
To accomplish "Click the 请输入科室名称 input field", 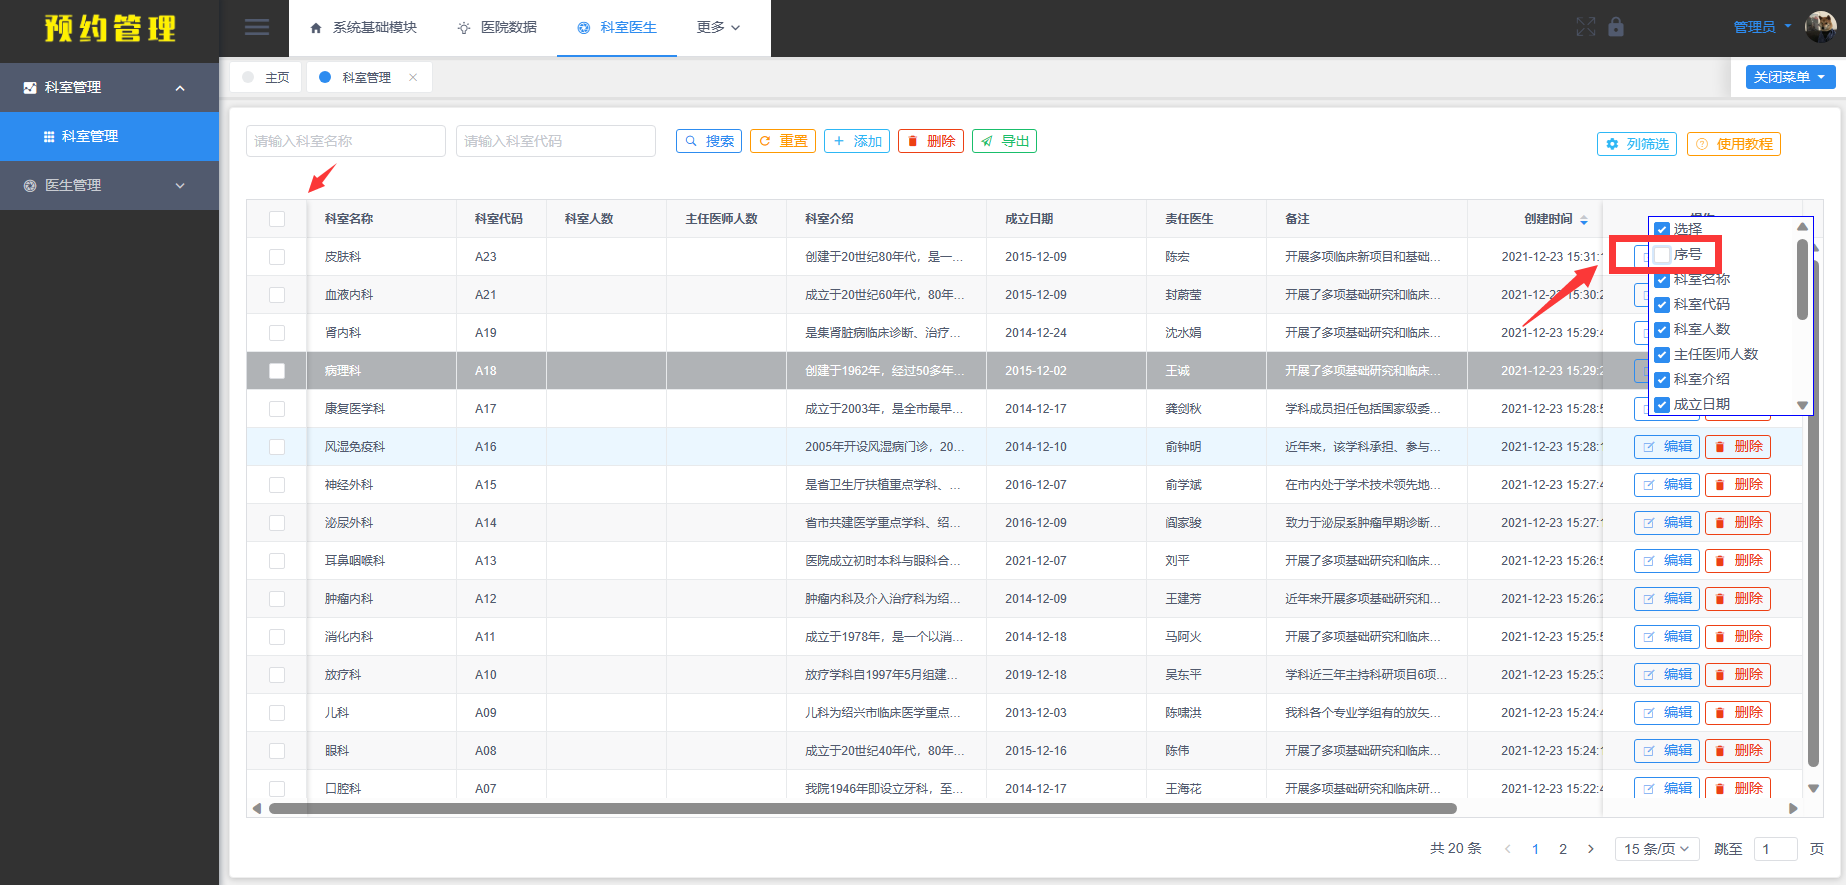I will click(x=345, y=141).
